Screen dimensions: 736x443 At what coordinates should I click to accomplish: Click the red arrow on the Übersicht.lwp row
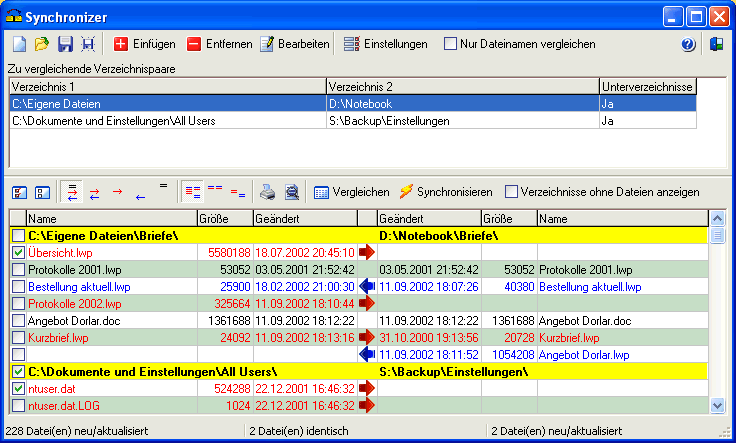coord(367,252)
